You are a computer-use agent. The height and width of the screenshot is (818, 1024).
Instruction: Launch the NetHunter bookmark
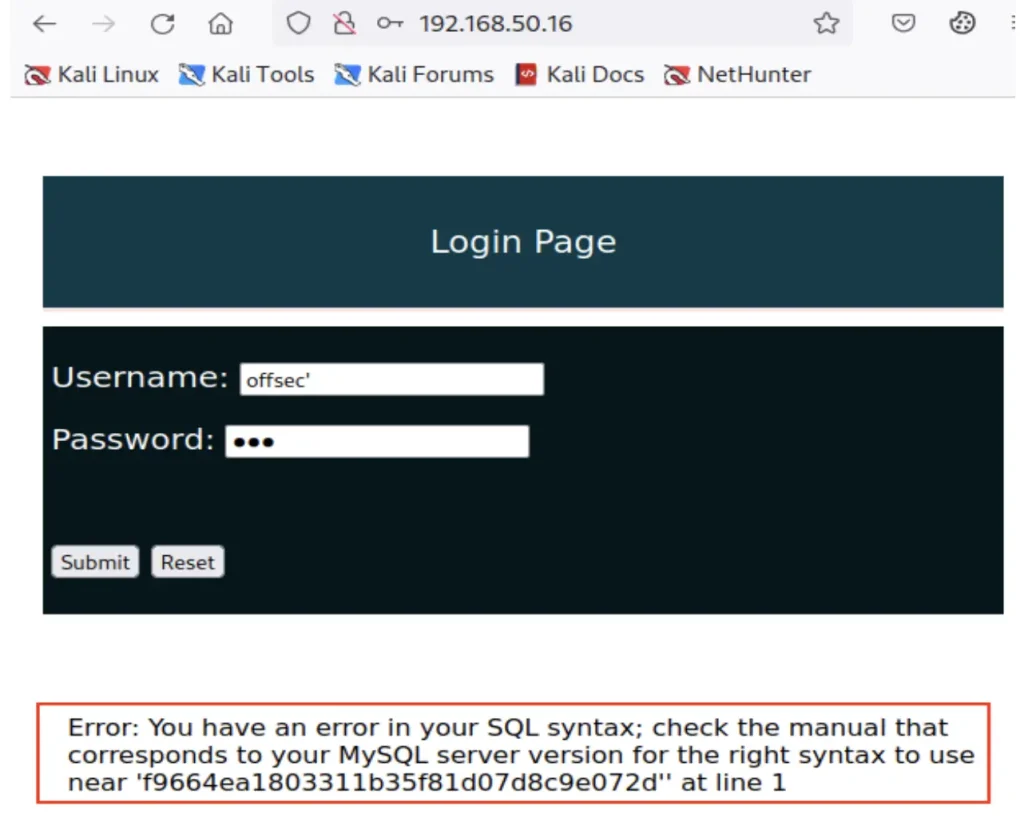click(x=737, y=75)
